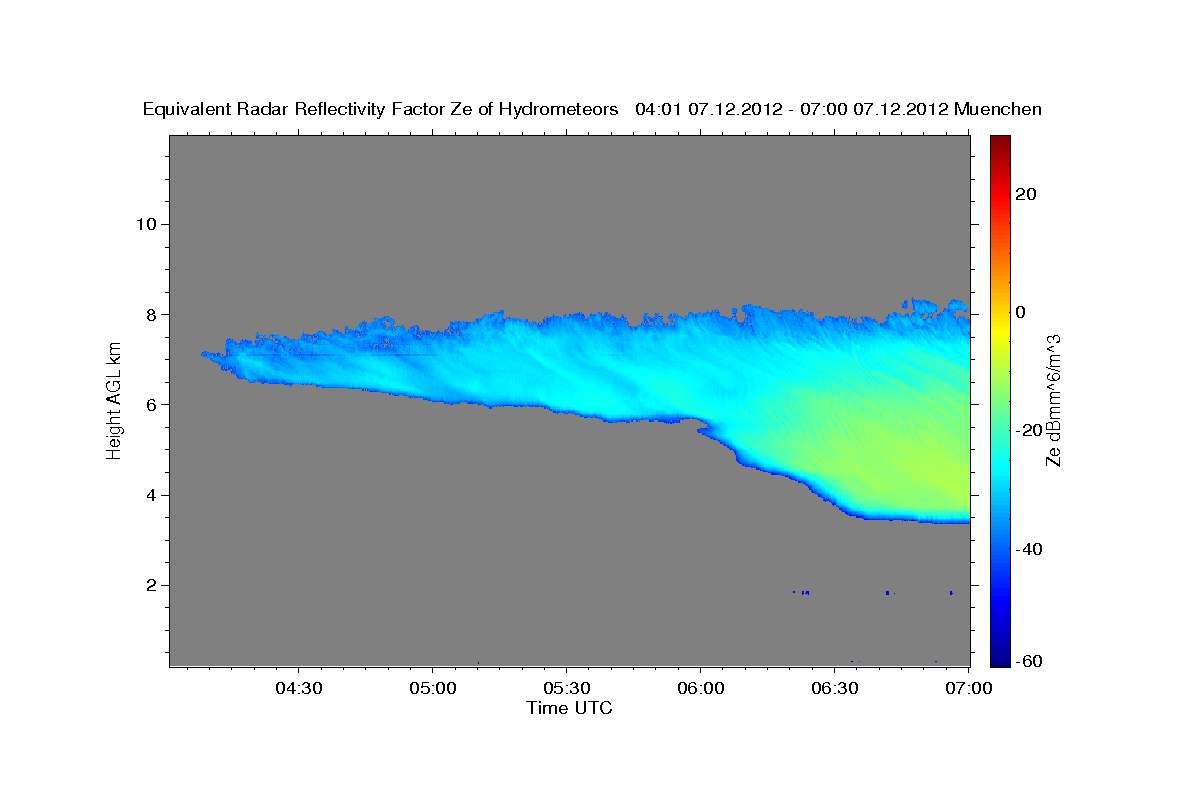Click the date range '04:01 07.12.2012' in title

pos(707,110)
